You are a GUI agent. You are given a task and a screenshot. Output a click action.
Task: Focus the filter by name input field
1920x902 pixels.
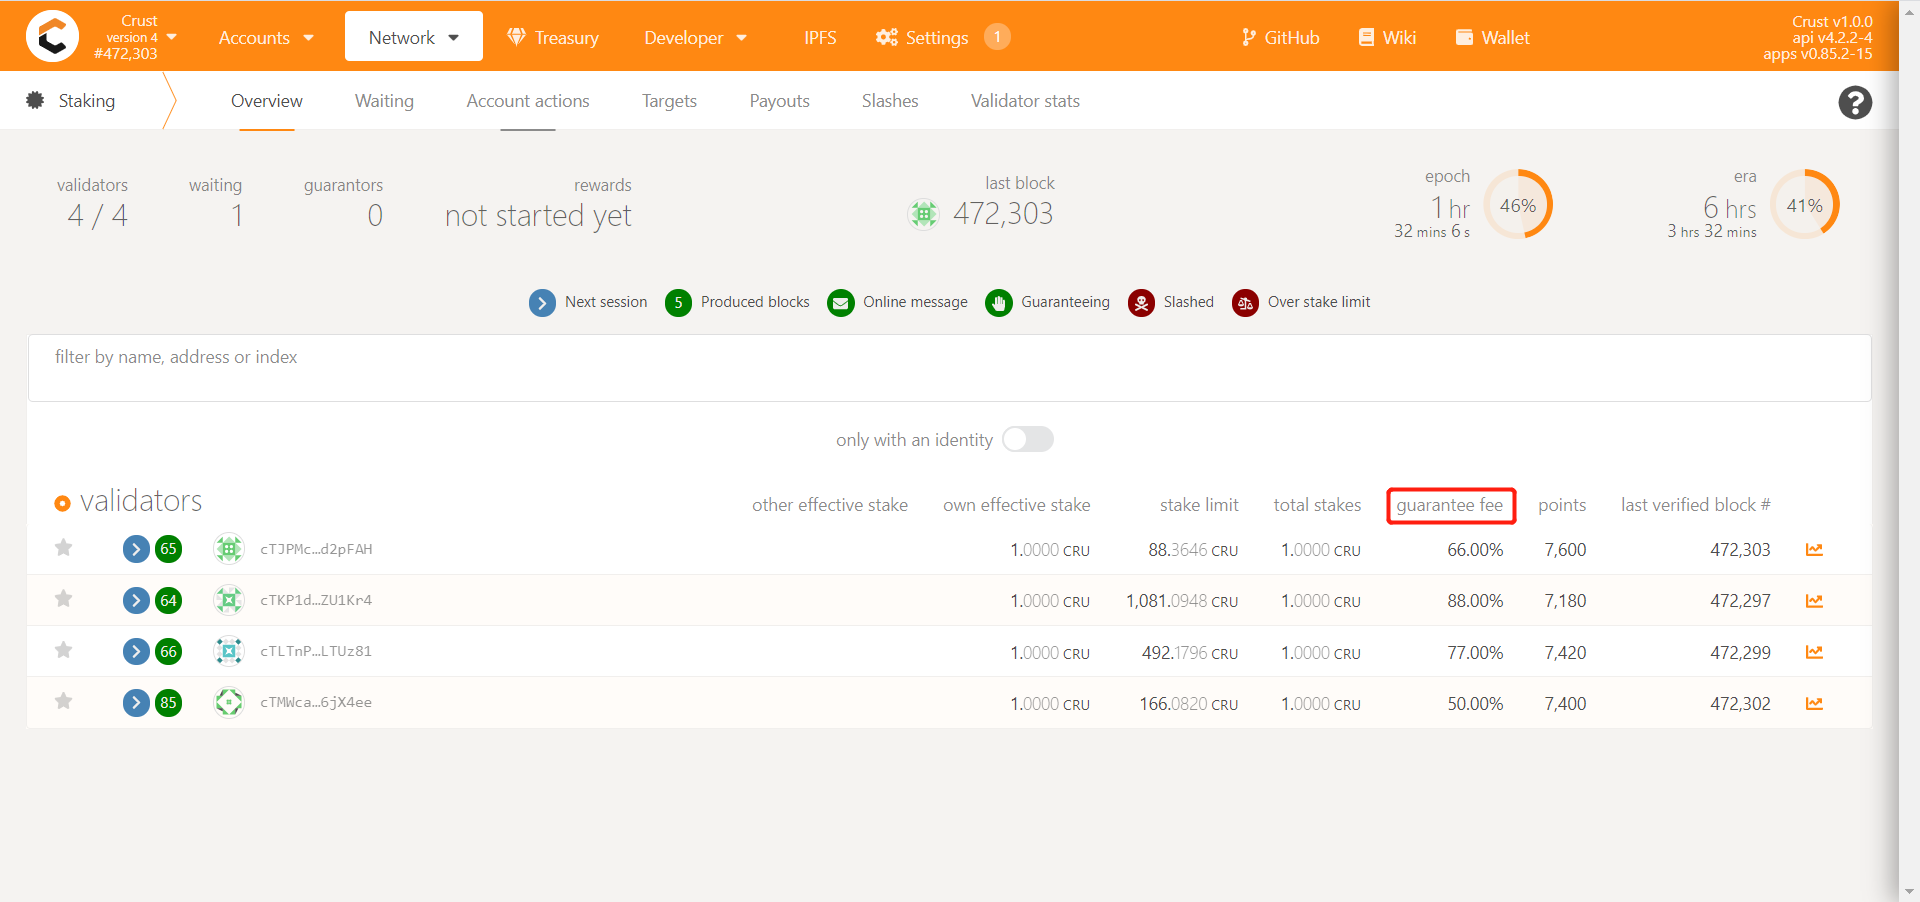pos(949,368)
